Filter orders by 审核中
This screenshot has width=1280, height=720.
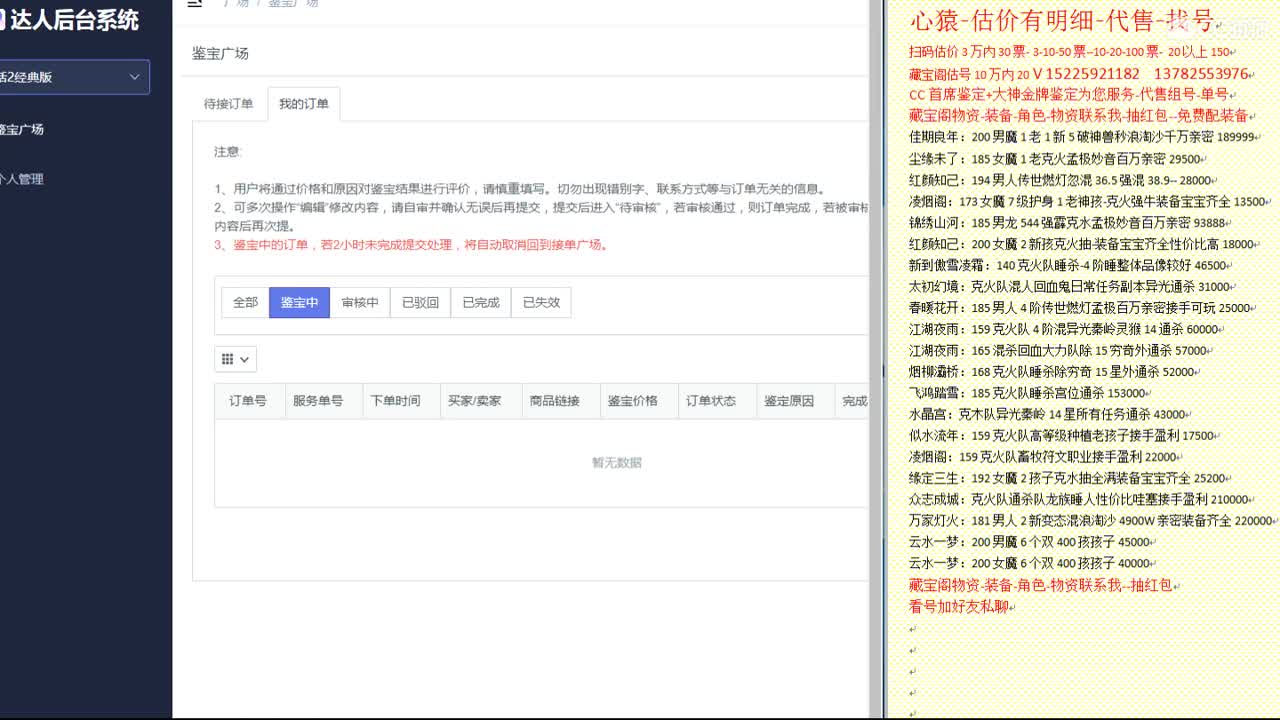coord(360,302)
